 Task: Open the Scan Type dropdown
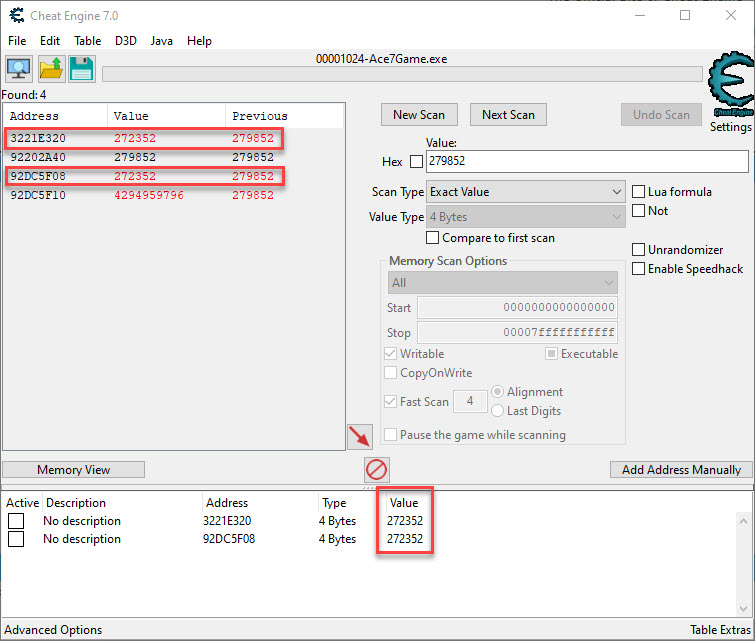coord(525,192)
